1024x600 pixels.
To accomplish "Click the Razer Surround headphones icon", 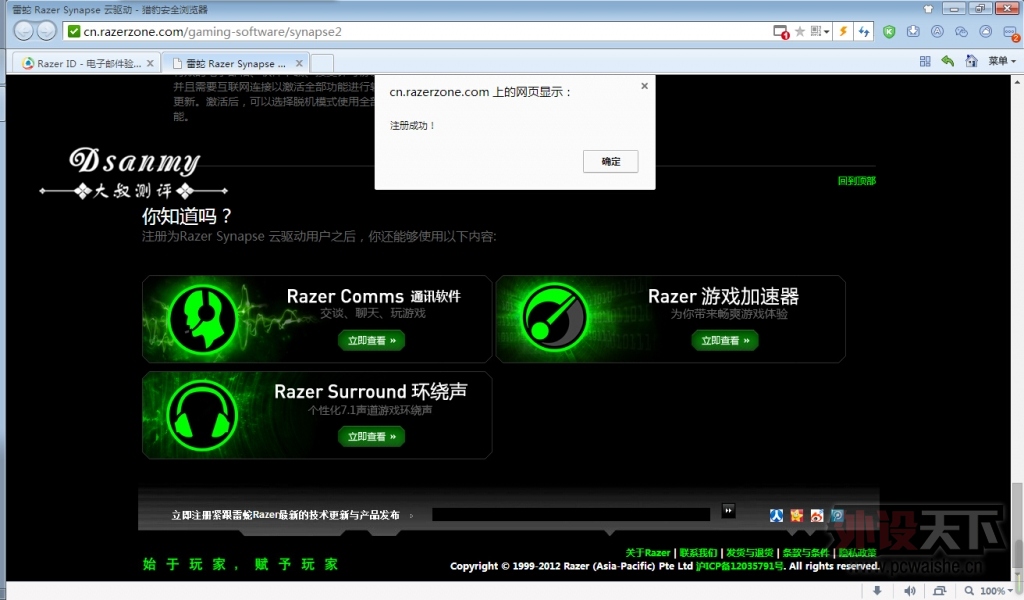I will pos(202,416).
